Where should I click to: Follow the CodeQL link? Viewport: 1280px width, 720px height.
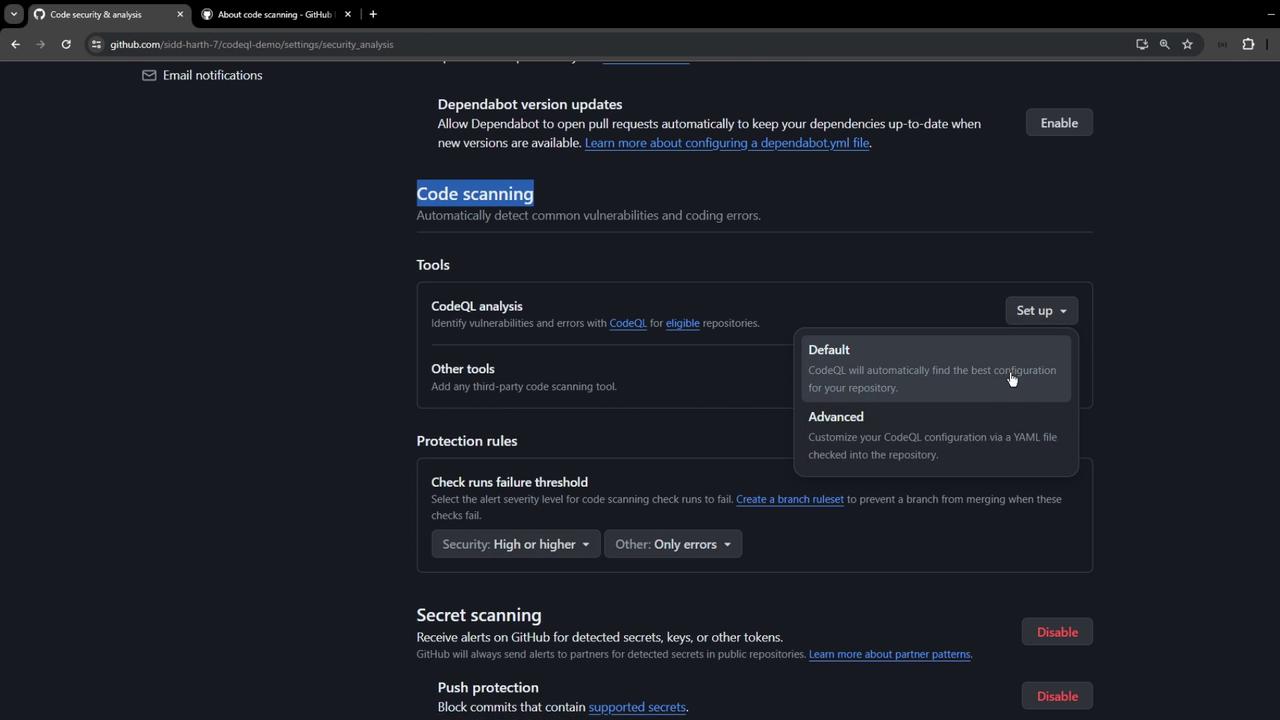[x=628, y=323]
